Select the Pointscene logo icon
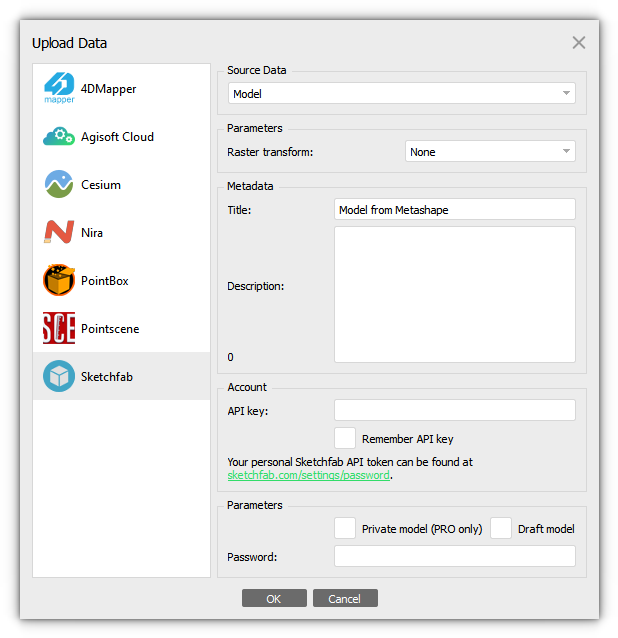618x638 pixels. click(59, 328)
